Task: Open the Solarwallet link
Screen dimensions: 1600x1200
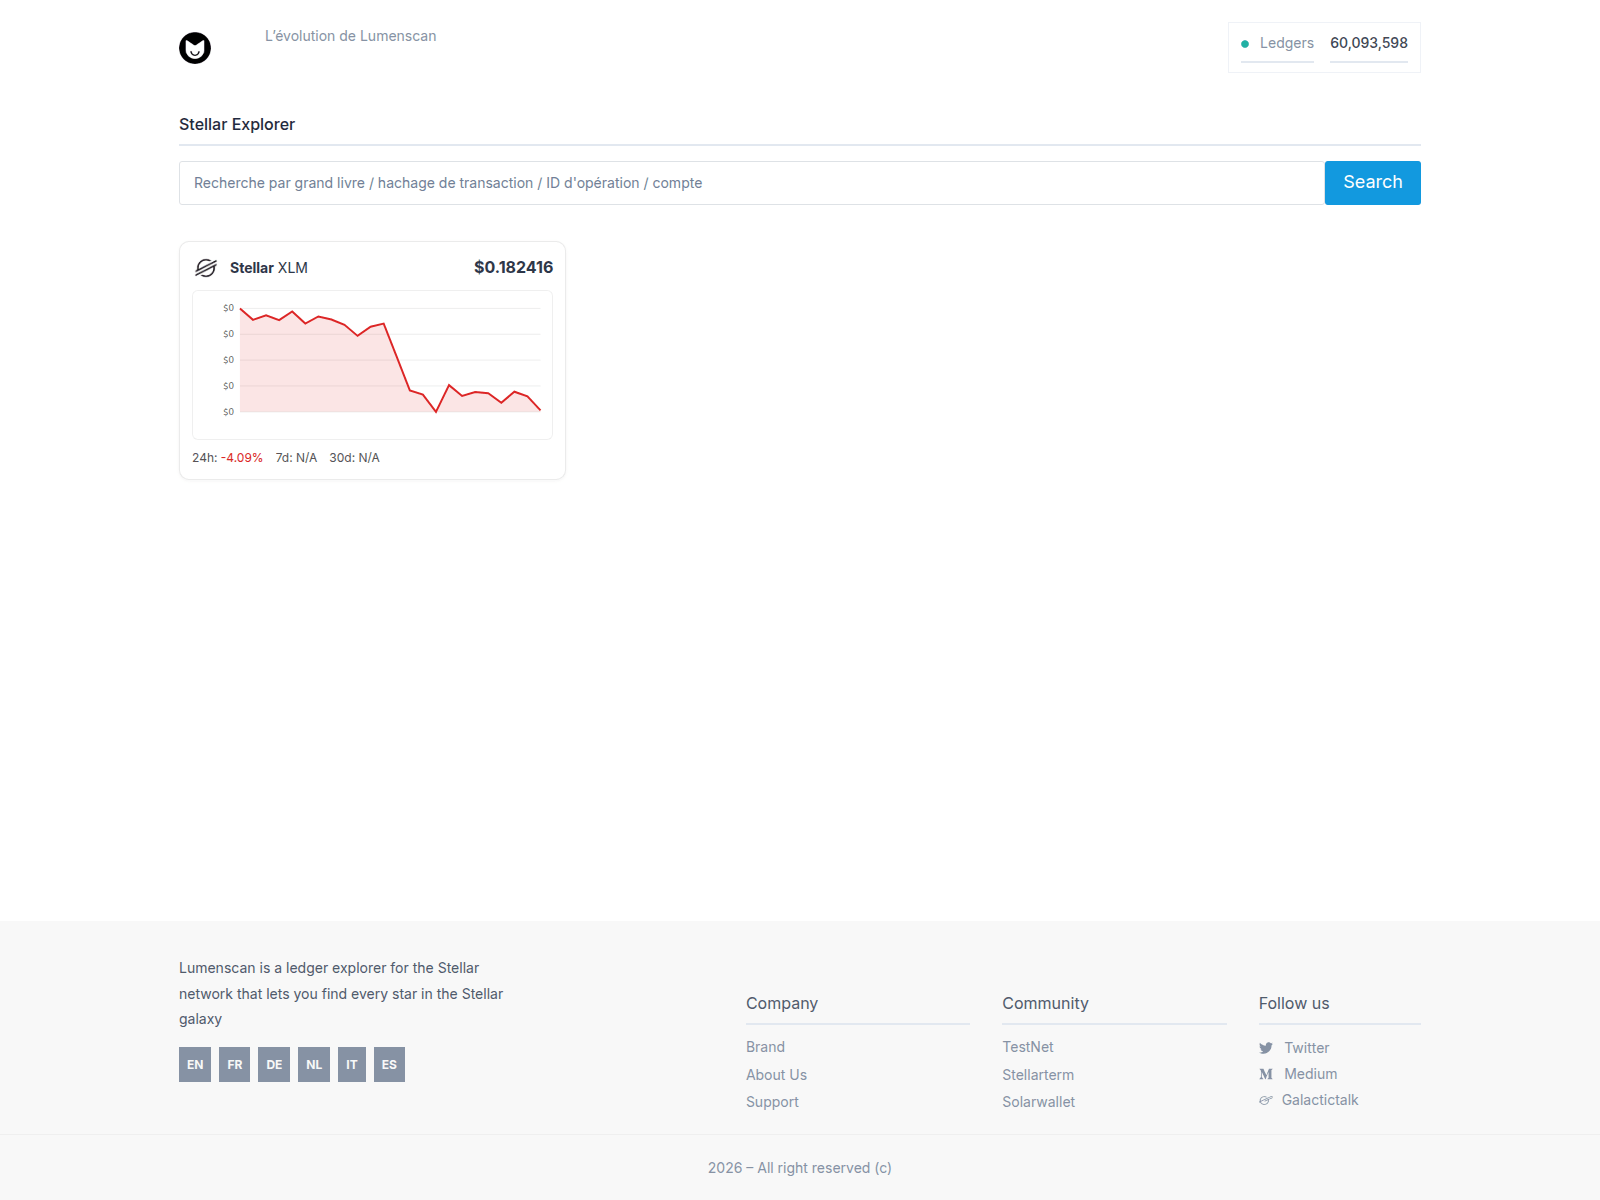Action: tap(1039, 1102)
